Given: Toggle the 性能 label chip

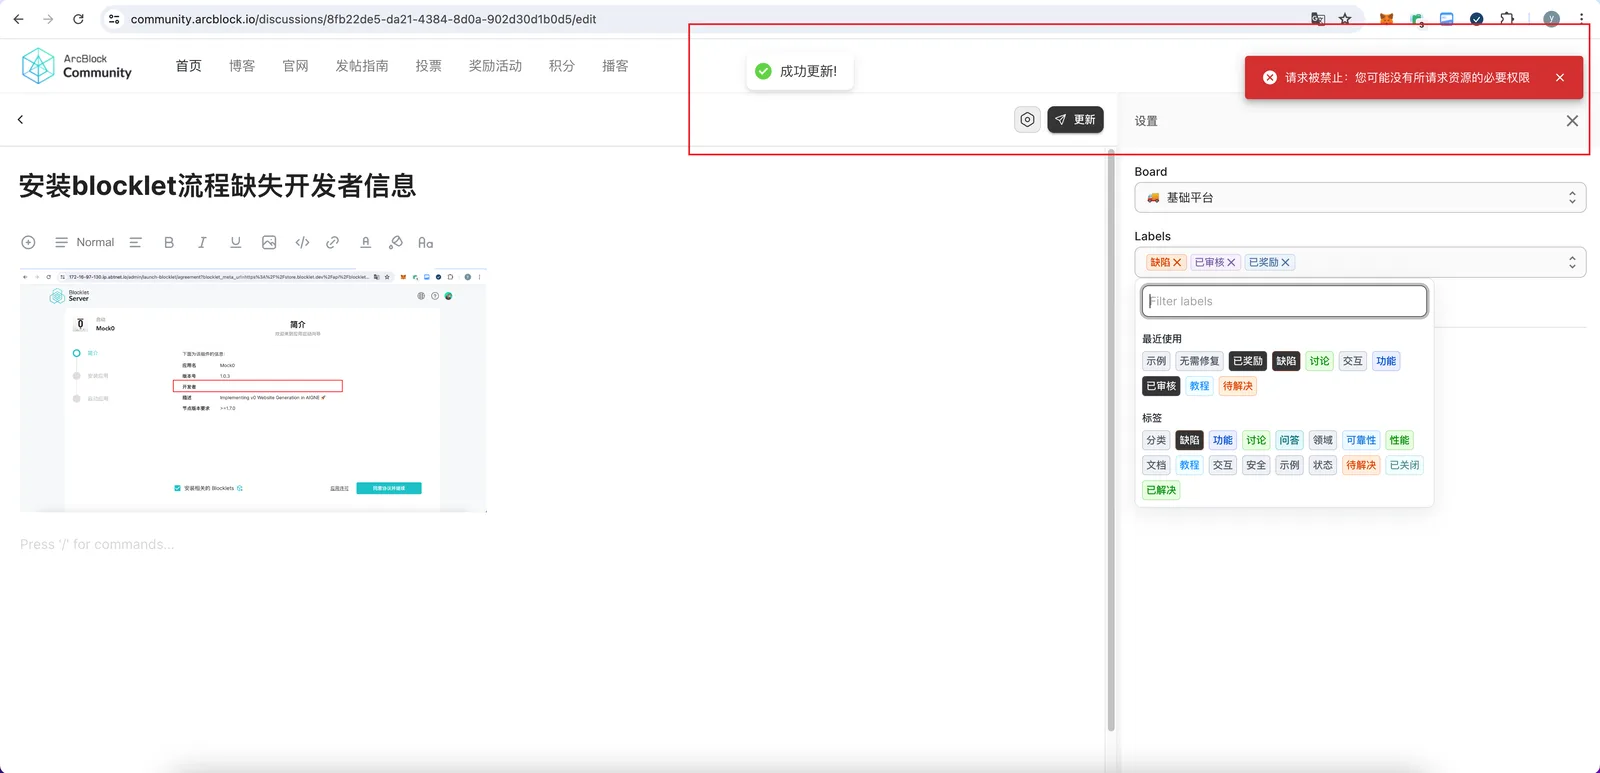Looking at the screenshot, I should pyautogui.click(x=1399, y=440).
